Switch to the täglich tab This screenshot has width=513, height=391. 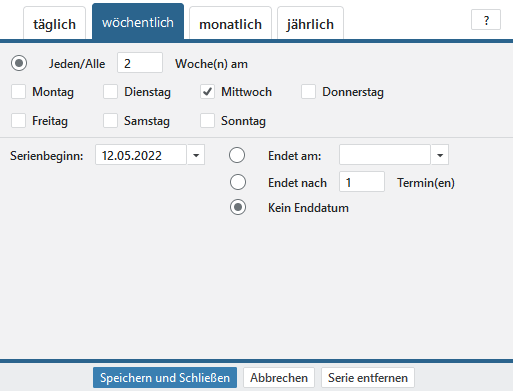[x=54, y=23]
